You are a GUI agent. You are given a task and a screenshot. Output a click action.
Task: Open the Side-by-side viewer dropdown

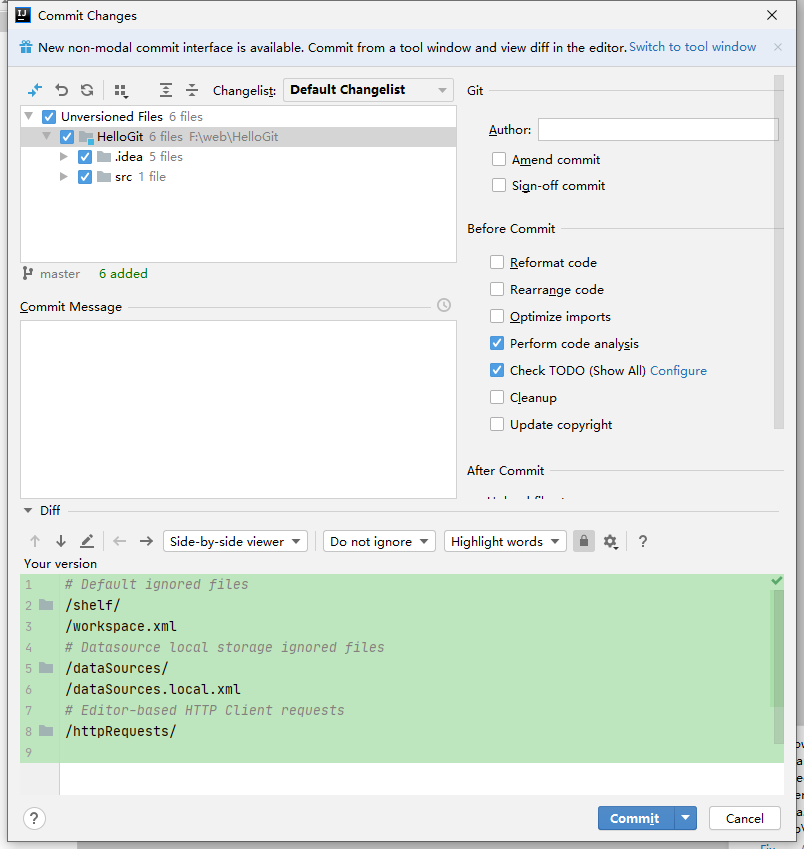[235, 541]
